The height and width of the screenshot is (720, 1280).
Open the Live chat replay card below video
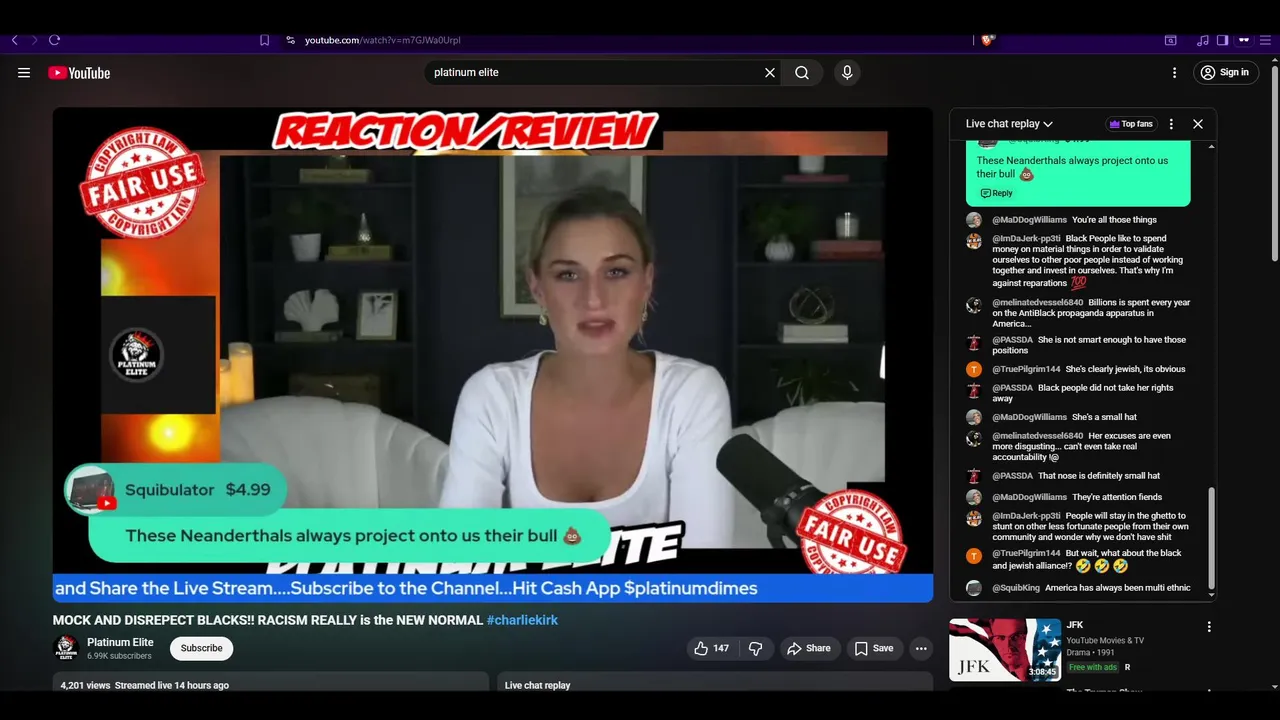coord(714,683)
